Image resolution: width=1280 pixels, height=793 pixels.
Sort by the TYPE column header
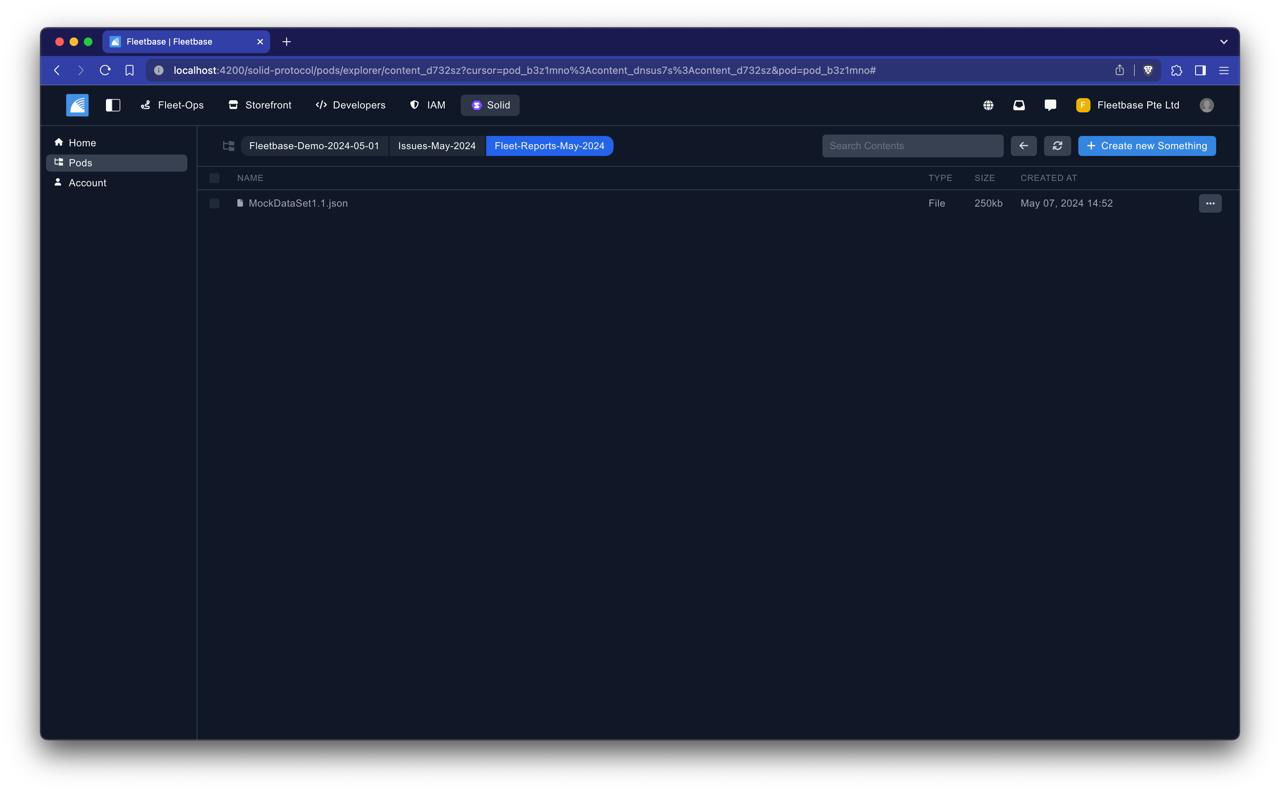[x=940, y=178]
